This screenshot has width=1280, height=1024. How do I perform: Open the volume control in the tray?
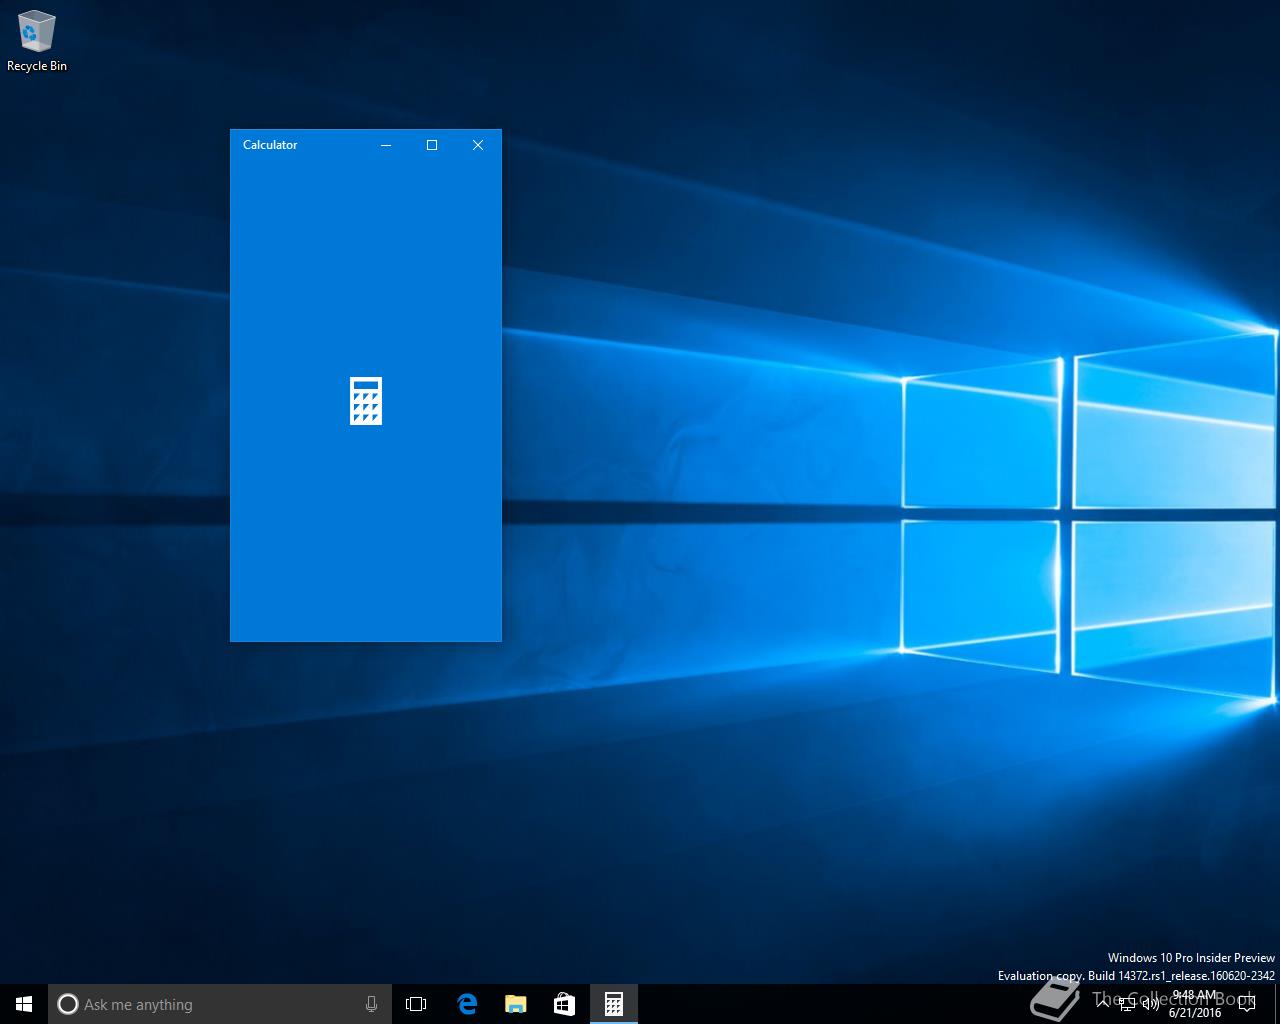[x=1151, y=1004]
